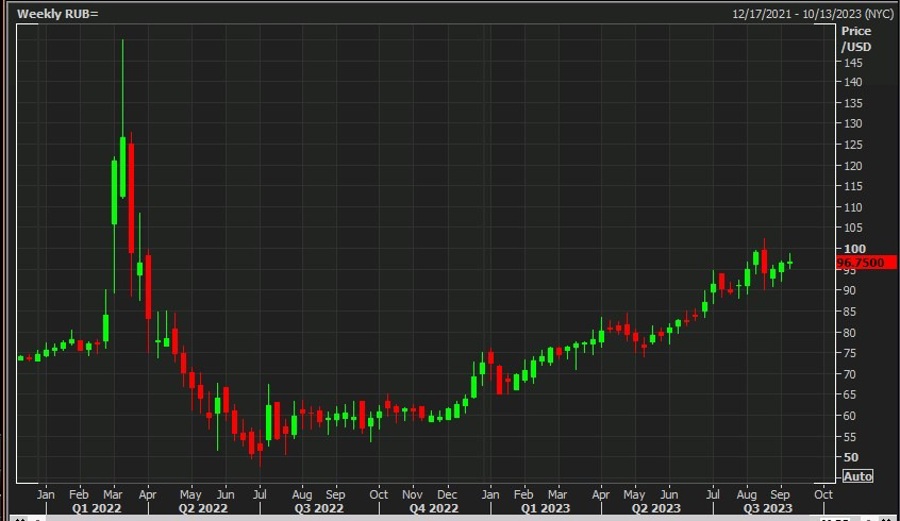
Task: Click the 80 price axis label
Action: (x=849, y=333)
